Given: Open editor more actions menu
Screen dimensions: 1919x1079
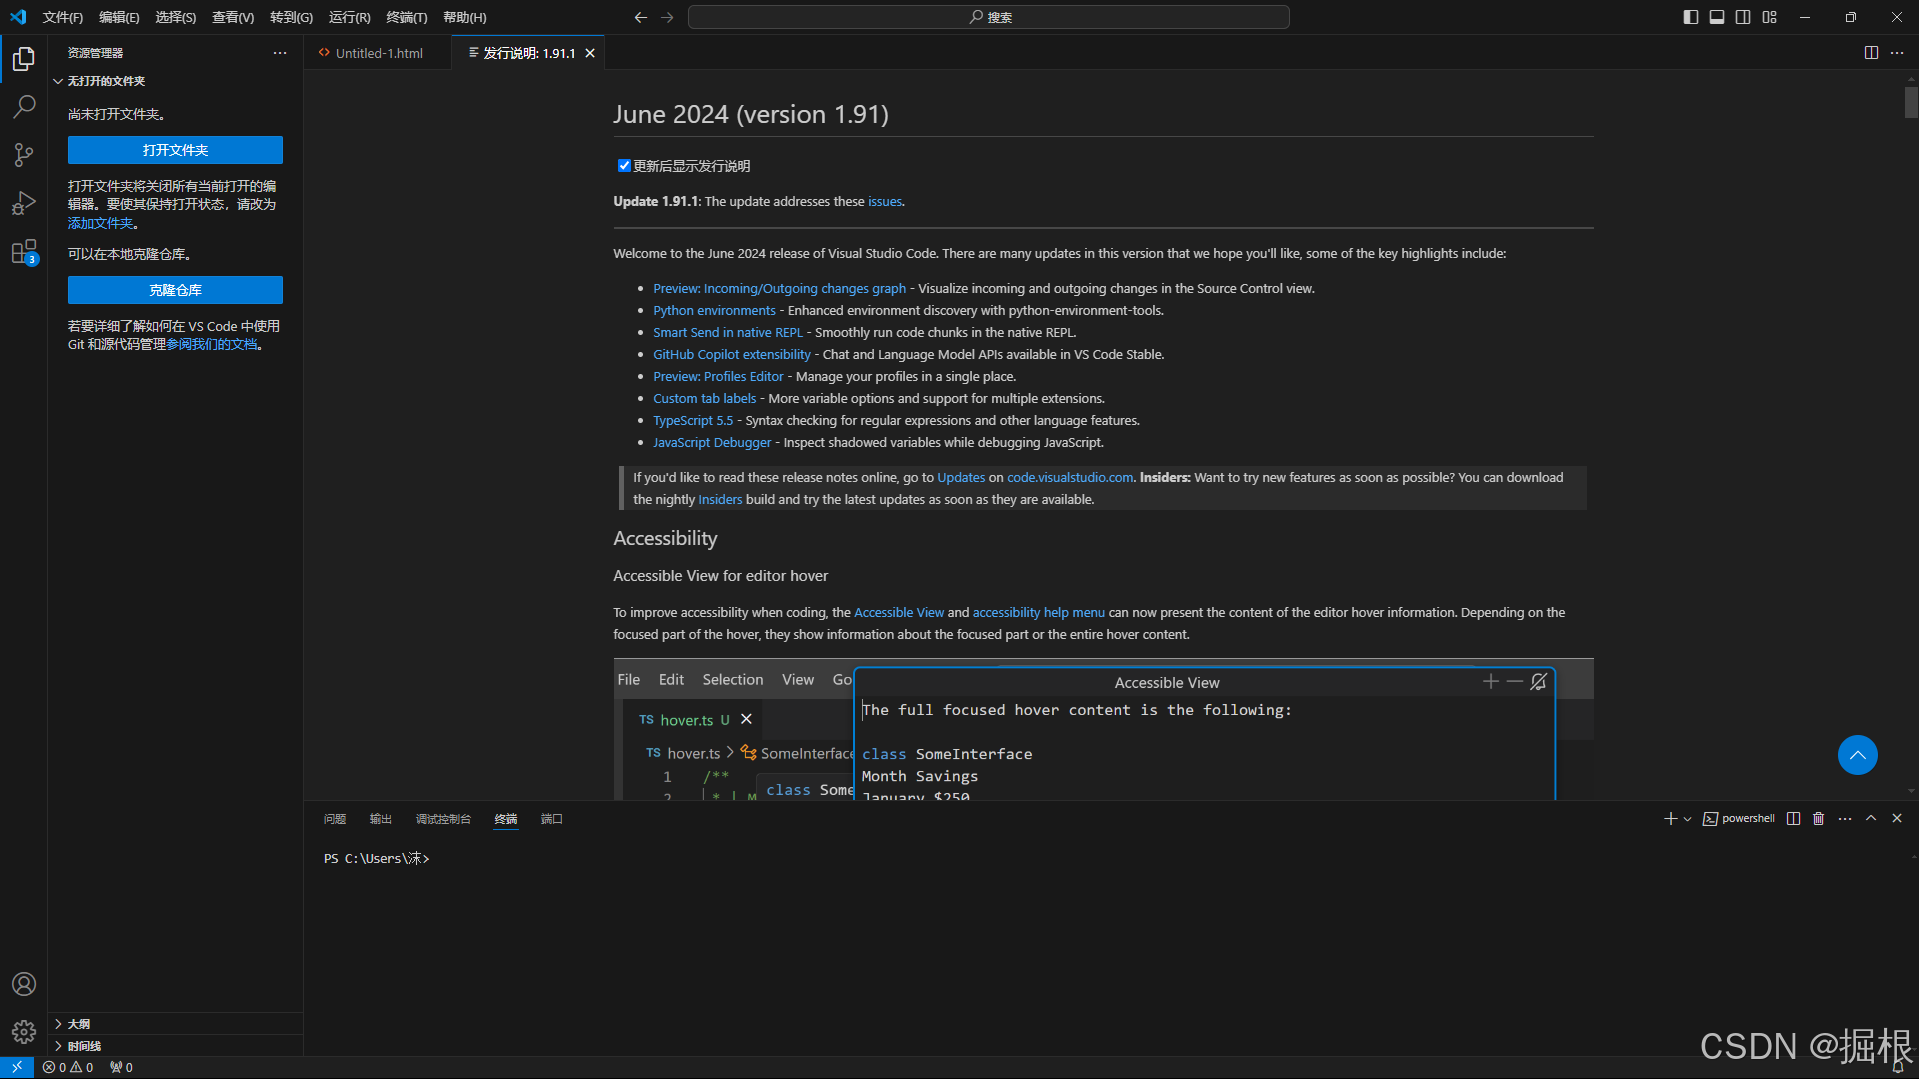Looking at the screenshot, I should pos(1897,53).
